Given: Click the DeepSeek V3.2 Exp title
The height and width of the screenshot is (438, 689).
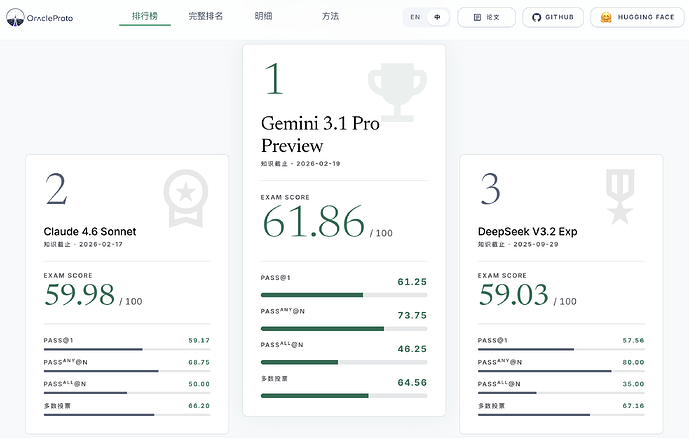Looking at the screenshot, I should point(527,232).
